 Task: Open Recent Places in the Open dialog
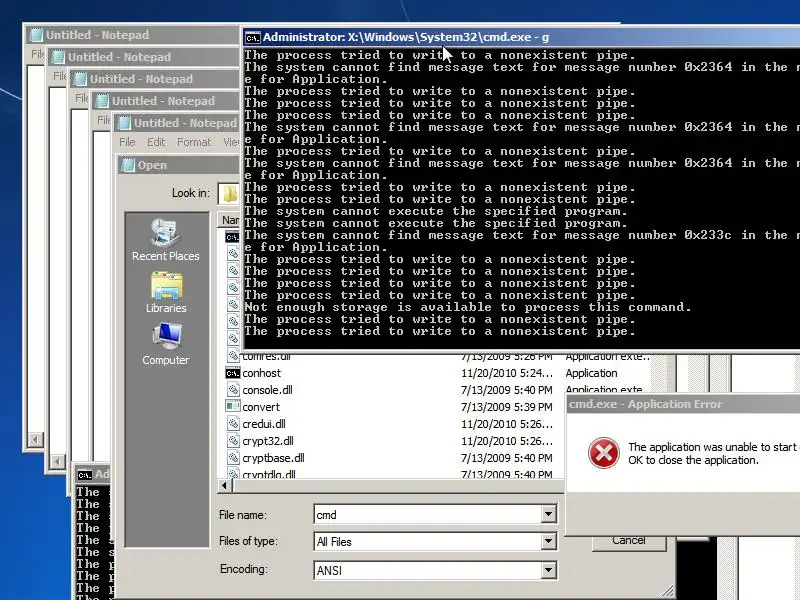point(165,240)
